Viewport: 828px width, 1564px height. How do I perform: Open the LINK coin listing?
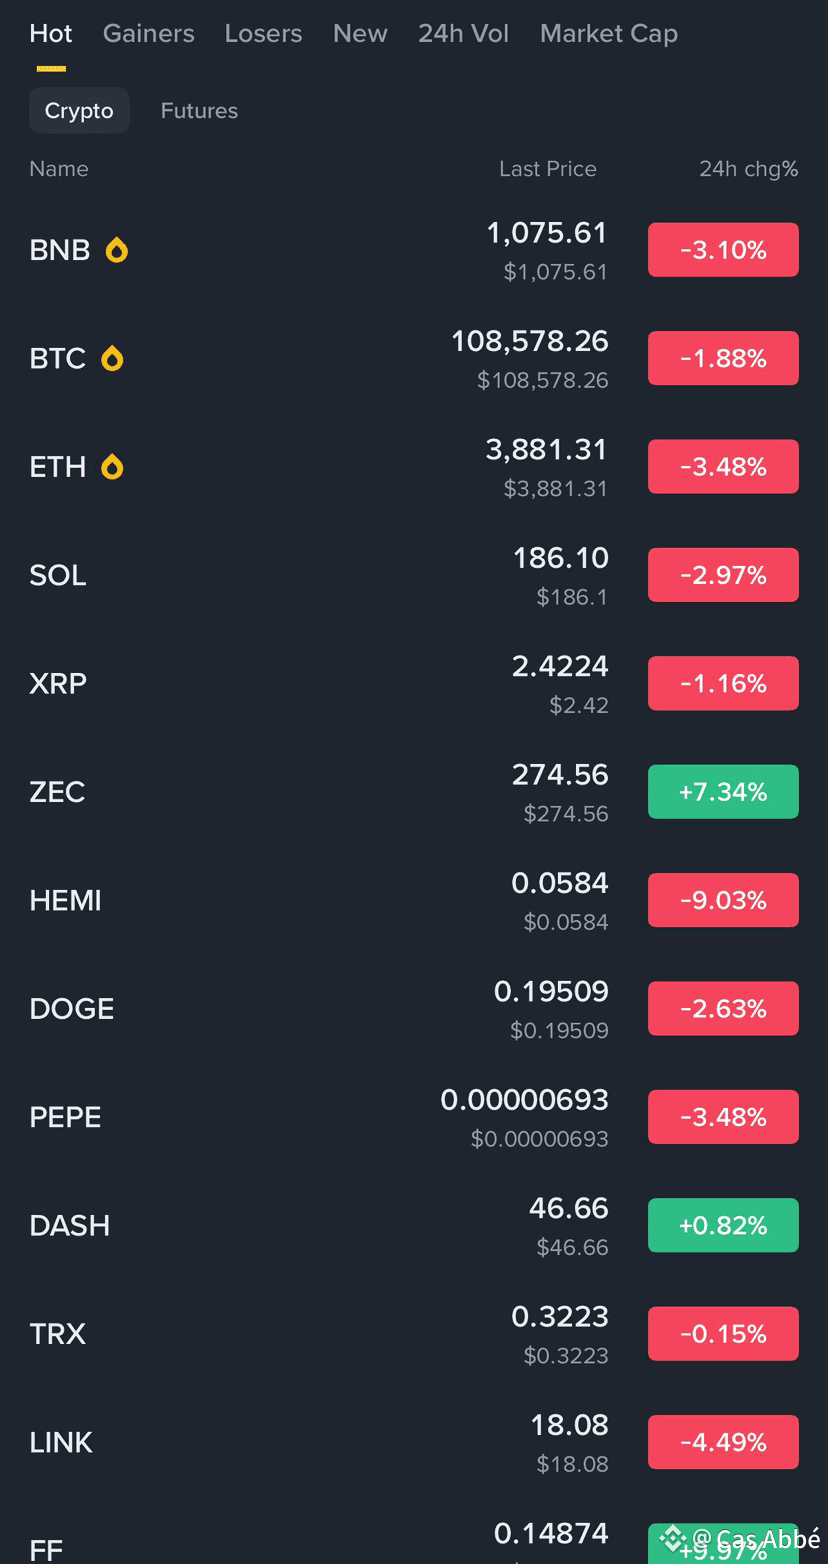coord(414,1442)
